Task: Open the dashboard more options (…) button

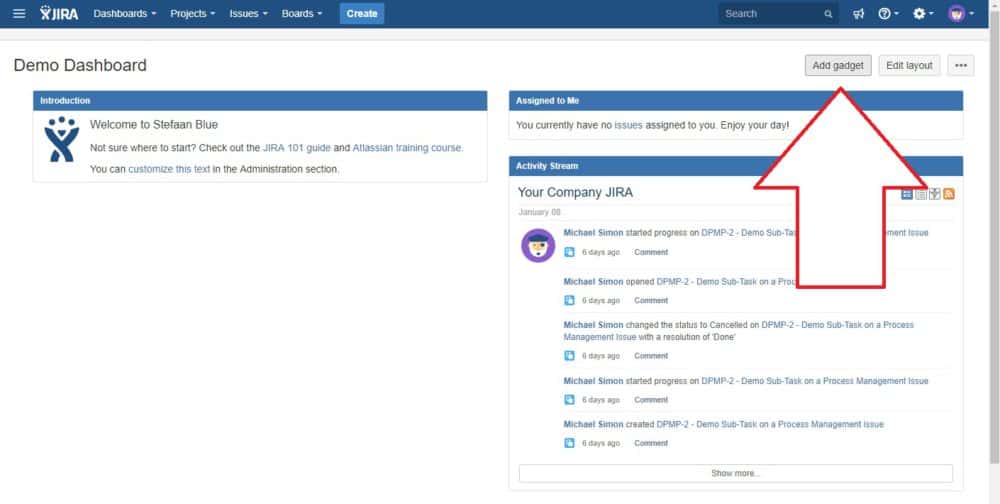Action: click(960, 65)
